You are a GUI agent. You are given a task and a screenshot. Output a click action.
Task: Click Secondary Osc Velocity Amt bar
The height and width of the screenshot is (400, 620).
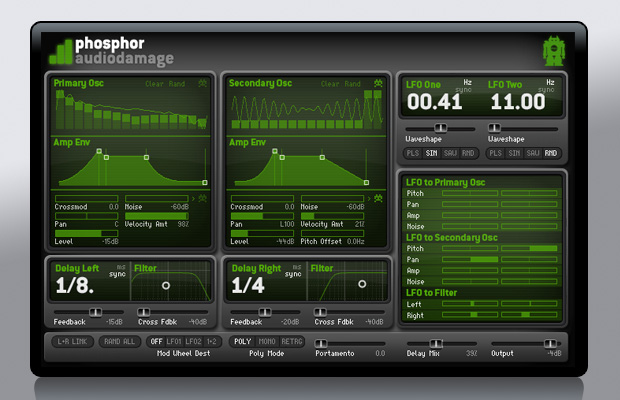click(x=333, y=216)
